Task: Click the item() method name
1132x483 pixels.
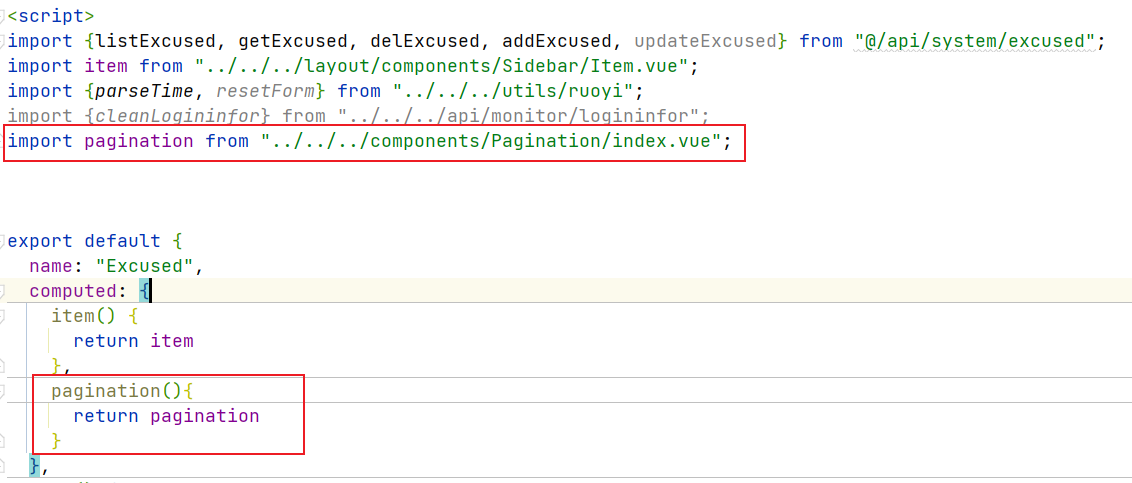Action: coord(73,316)
